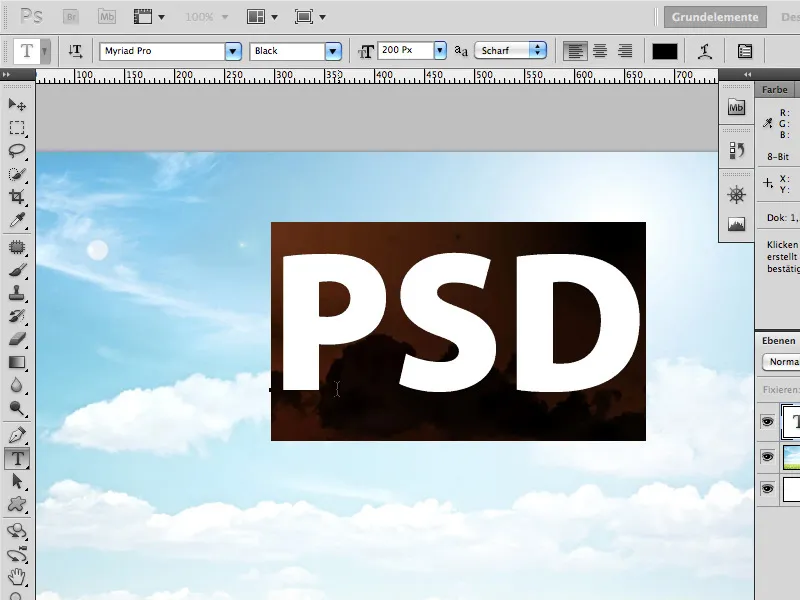This screenshot has width=800, height=600.
Task: Click the 8-Bit readout in info panel
Action: coord(778,157)
